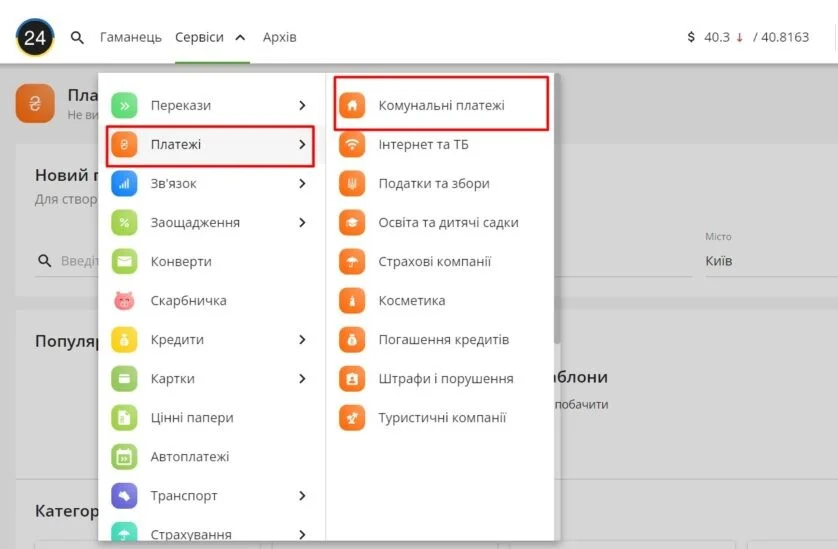Click the Страхування teal umbrella icon
This screenshot has height=549, width=838.
pyautogui.click(x=124, y=531)
